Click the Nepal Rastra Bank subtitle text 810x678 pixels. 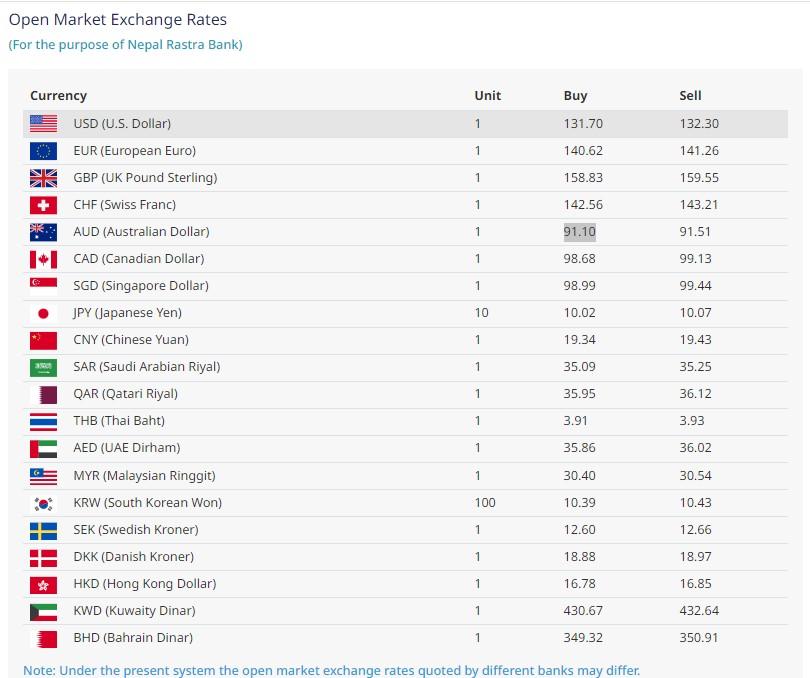[125, 44]
